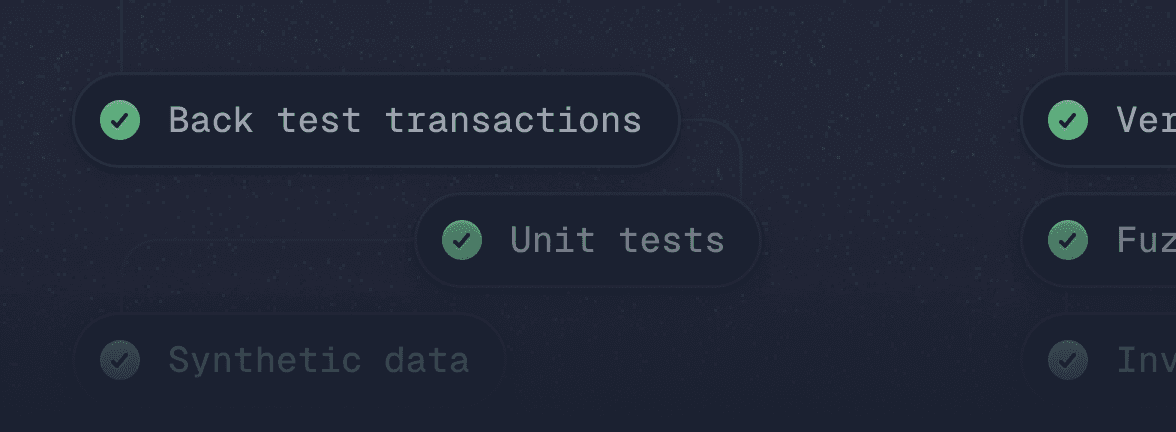Click the Synthetic data label text

[x=318, y=360]
